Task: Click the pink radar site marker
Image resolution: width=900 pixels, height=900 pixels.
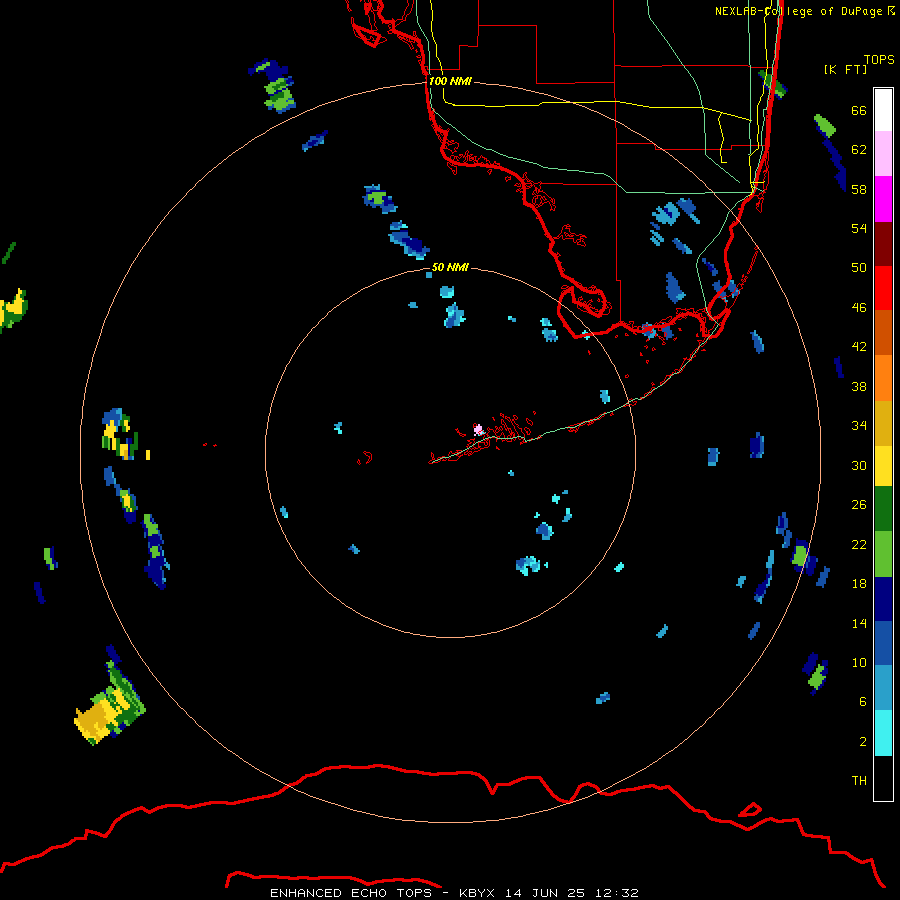Action: (x=478, y=429)
